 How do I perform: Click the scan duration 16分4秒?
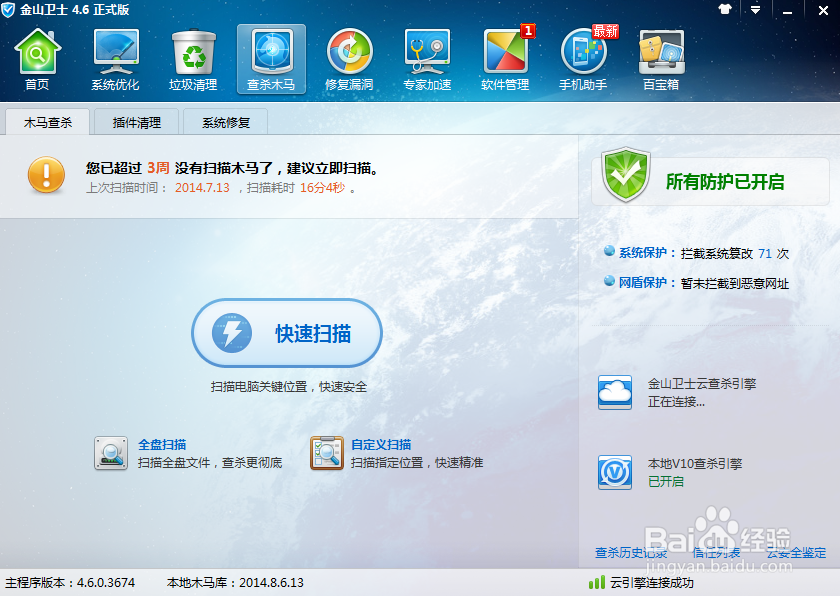coord(322,188)
